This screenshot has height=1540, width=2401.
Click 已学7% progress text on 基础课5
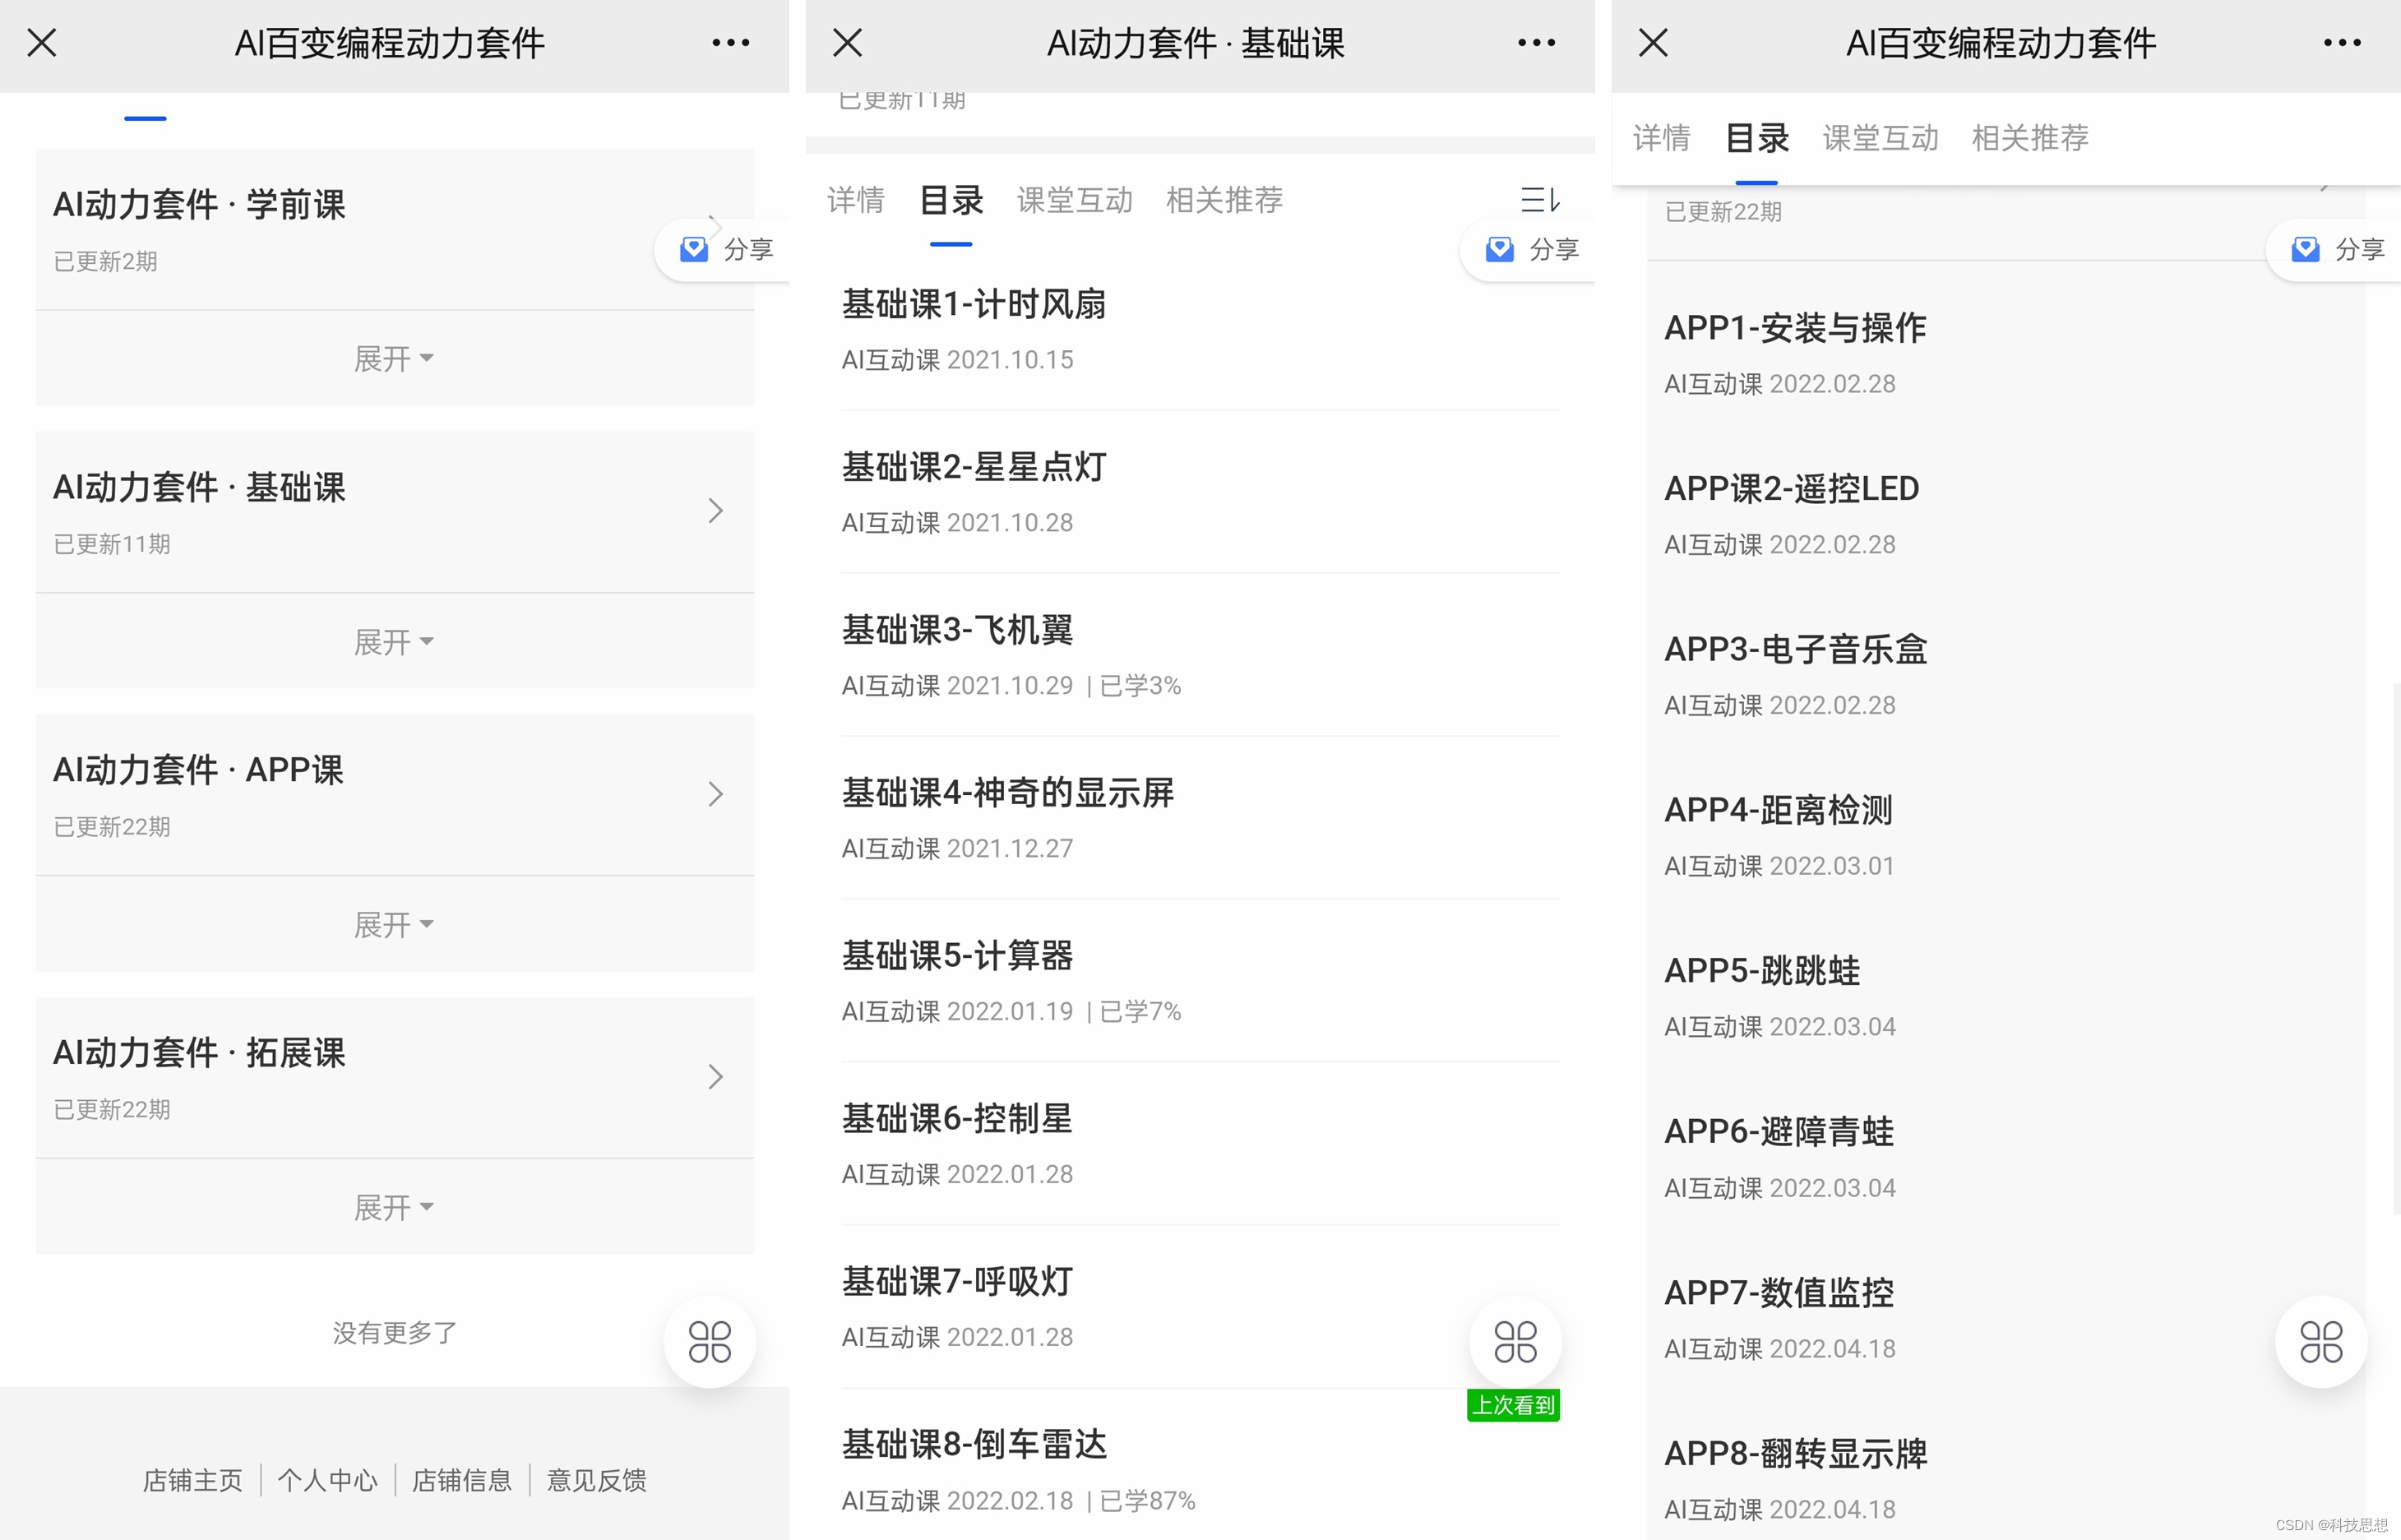tap(1140, 1011)
